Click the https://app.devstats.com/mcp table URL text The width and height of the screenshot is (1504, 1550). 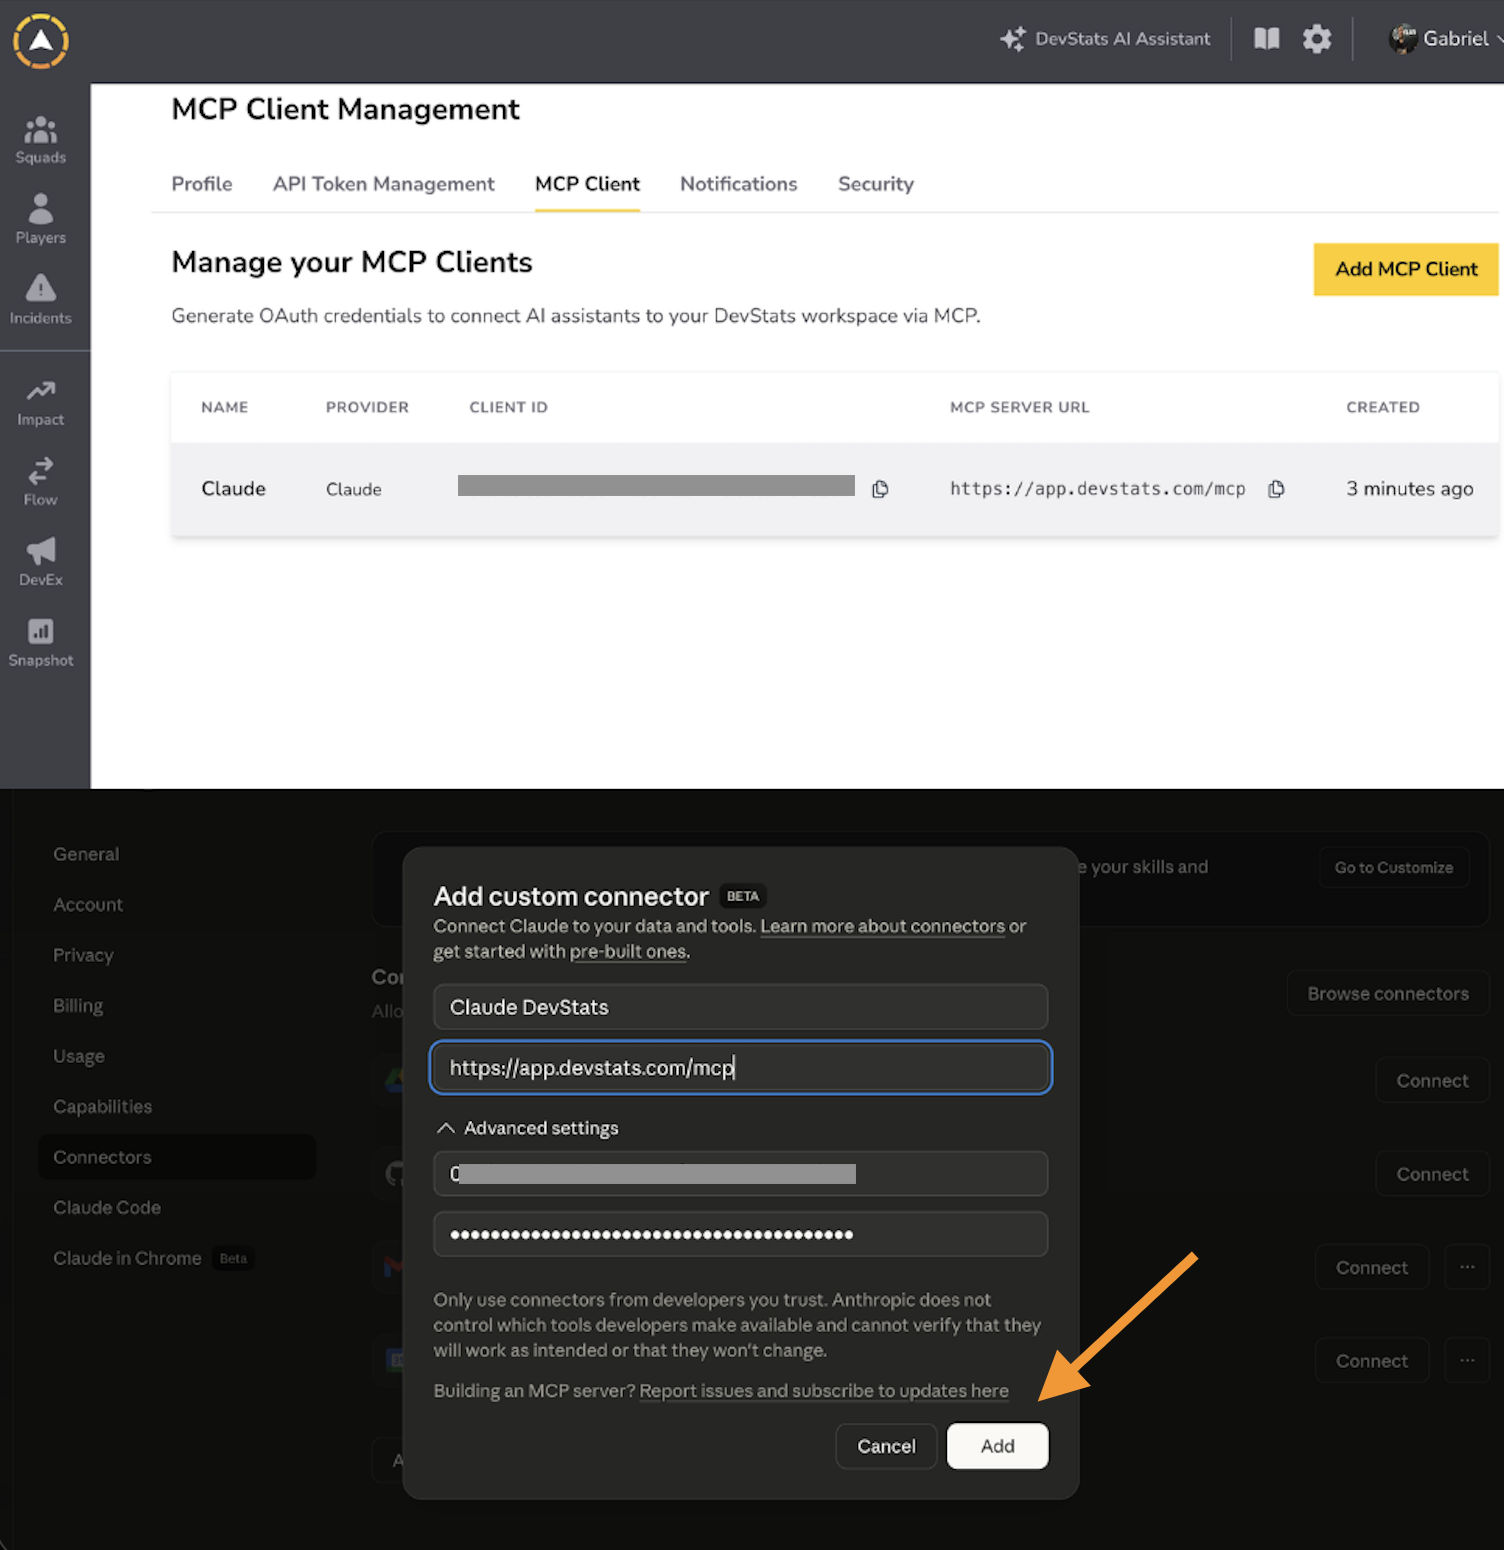click(1098, 489)
